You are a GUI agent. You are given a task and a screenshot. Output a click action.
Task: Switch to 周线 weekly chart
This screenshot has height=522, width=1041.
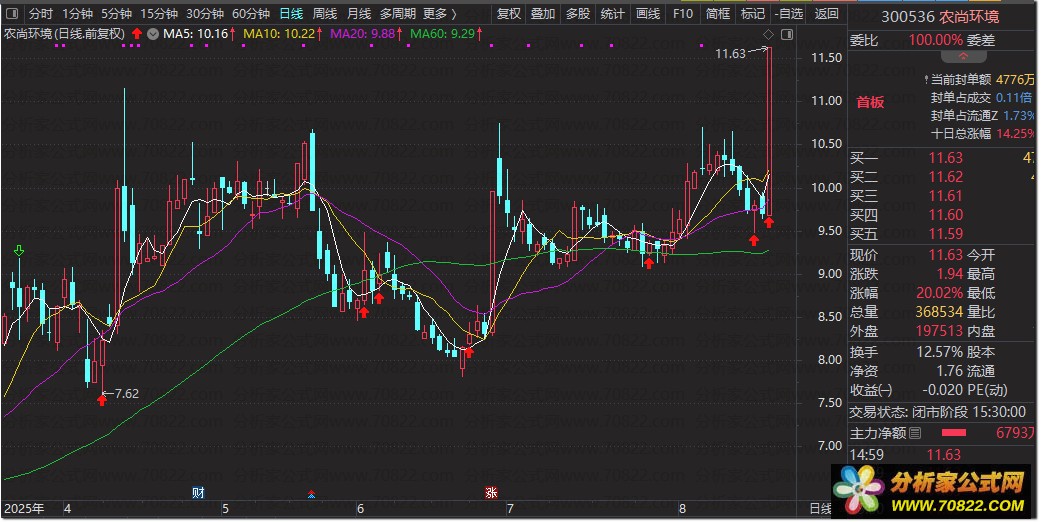(x=325, y=13)
